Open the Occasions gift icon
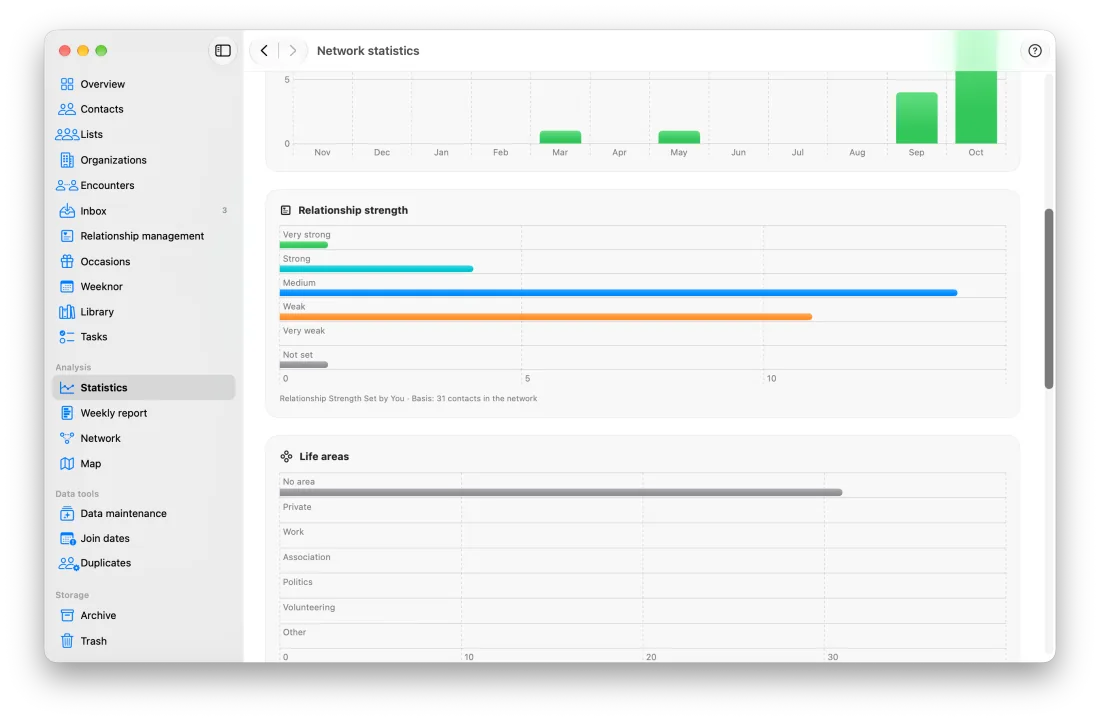1100x721 pixels. point(67,262)
